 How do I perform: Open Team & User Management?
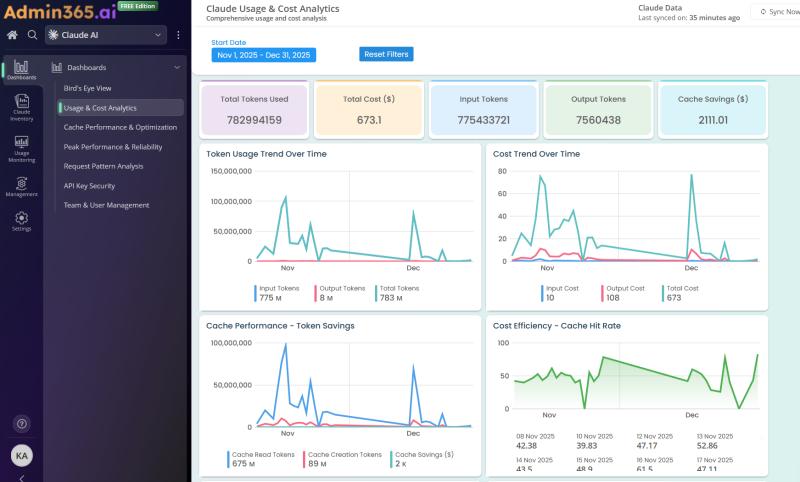click(x=107, y=205)
